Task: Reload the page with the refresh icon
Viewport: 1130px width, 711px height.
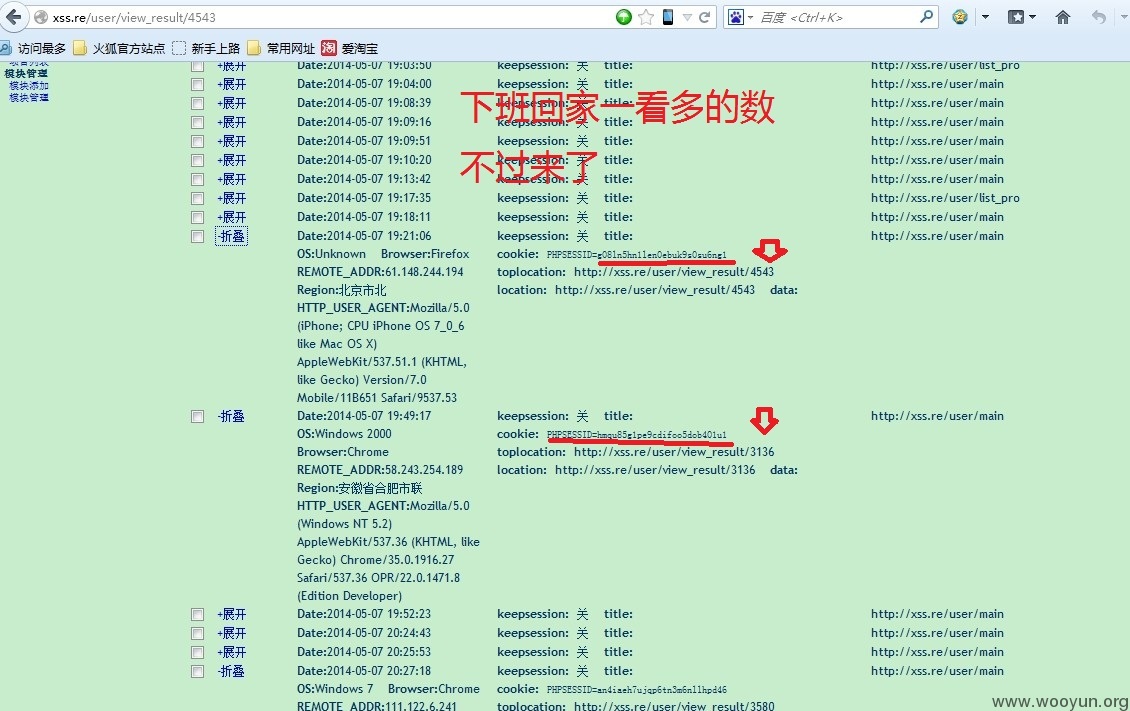Action: (x=704, y=17)
